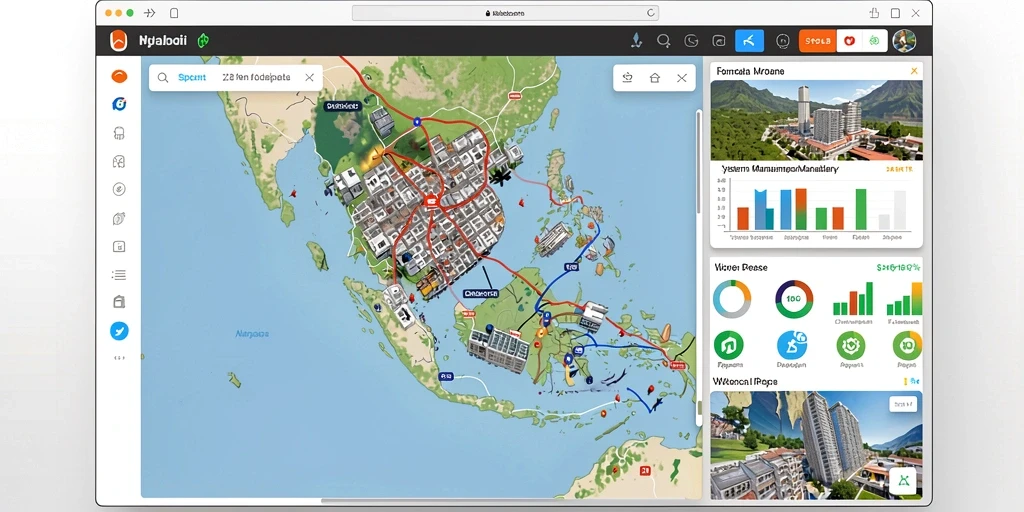
Task: Reload the page from the address bar
Action: tap(650, 13)
